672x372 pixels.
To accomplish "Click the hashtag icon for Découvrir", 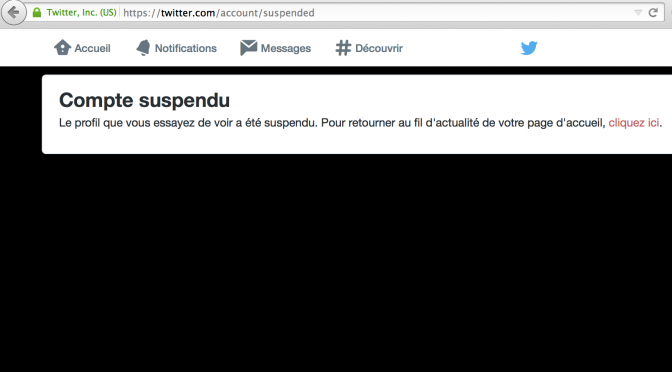I will click(x=343, y=48).
